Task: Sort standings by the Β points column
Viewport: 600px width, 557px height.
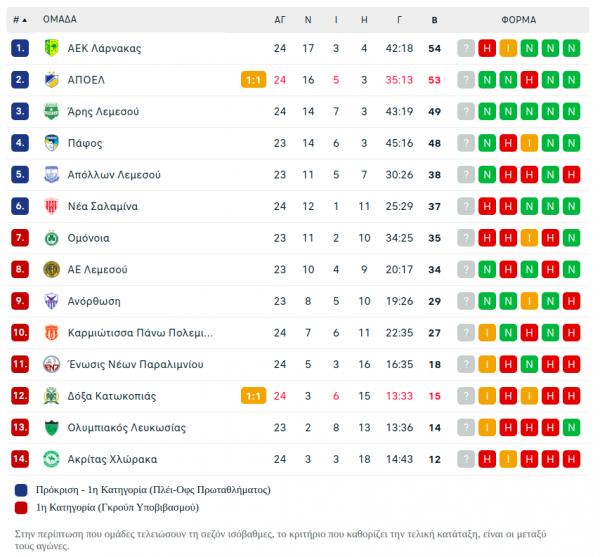Action: tap(434, 20)
